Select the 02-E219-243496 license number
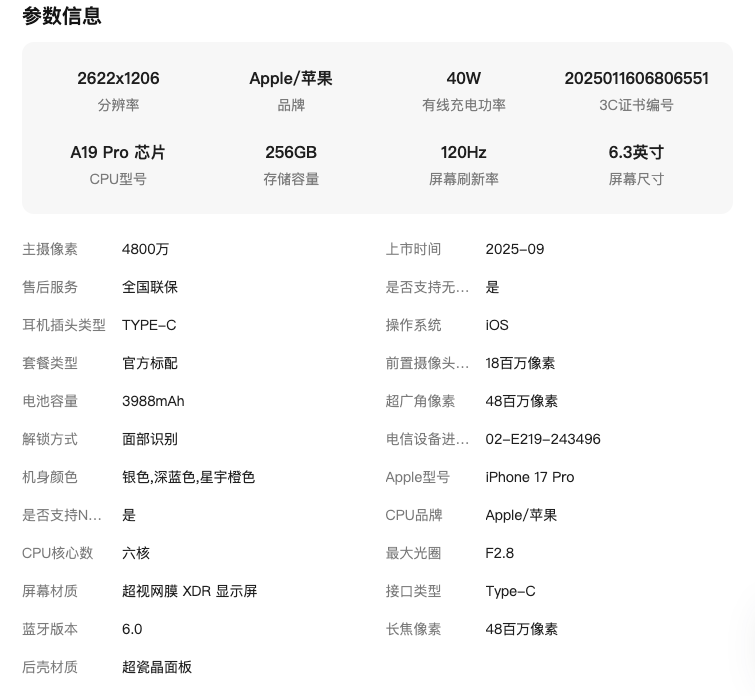755x696 pixels. point(543,439)
